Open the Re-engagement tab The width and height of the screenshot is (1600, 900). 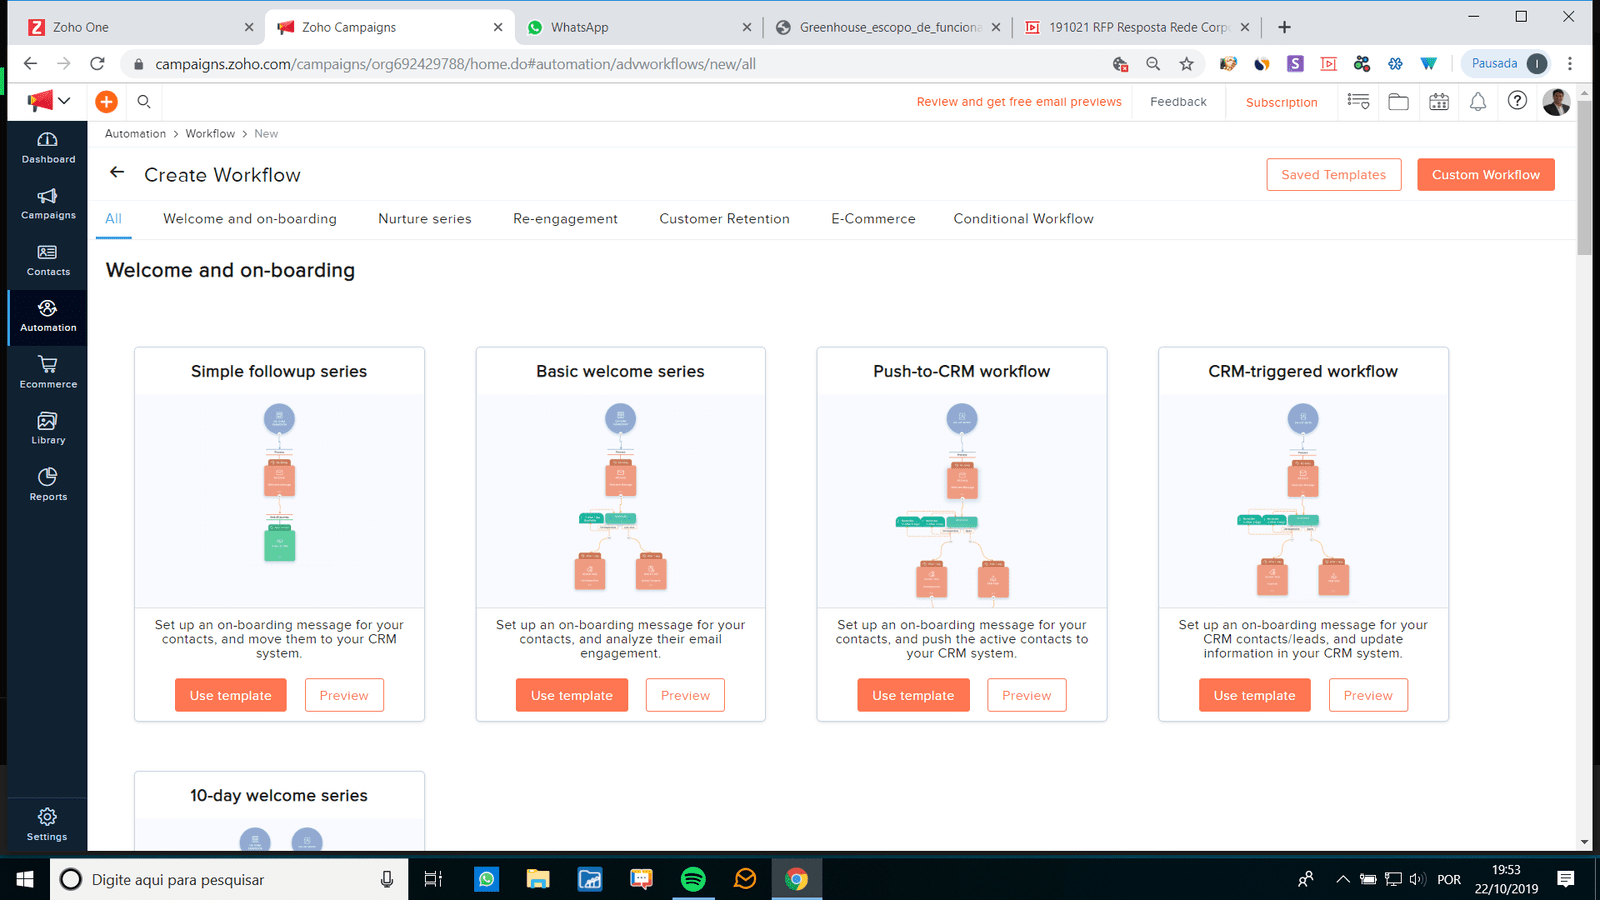(x=565, y=219)
